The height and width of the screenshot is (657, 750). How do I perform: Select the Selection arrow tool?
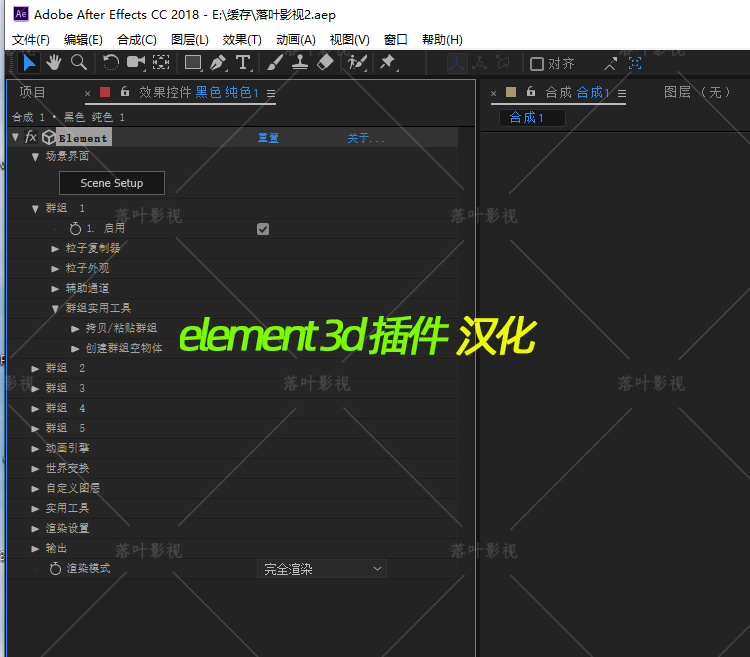coord(29,63)
